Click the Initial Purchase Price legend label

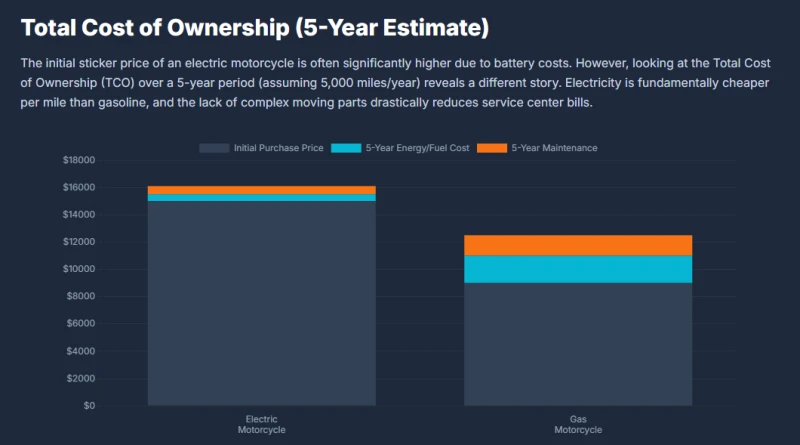point(279,148)
